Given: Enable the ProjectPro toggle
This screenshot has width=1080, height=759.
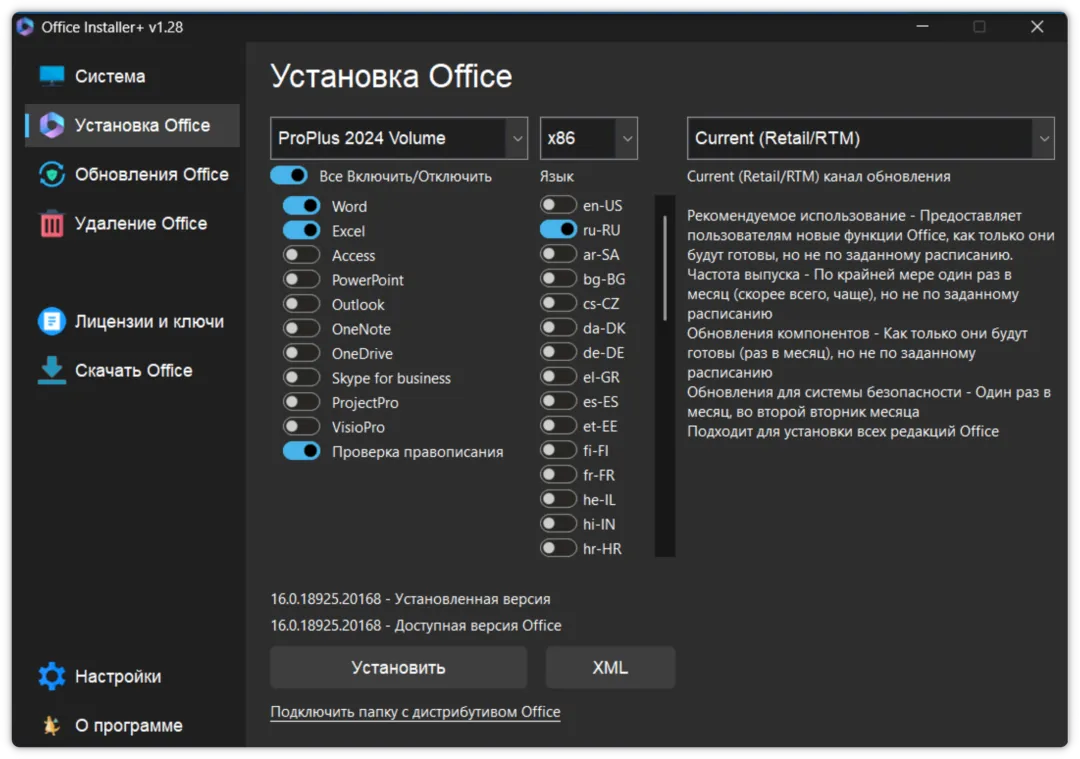Looking at the screenshot, I should [x=302, y=402].
